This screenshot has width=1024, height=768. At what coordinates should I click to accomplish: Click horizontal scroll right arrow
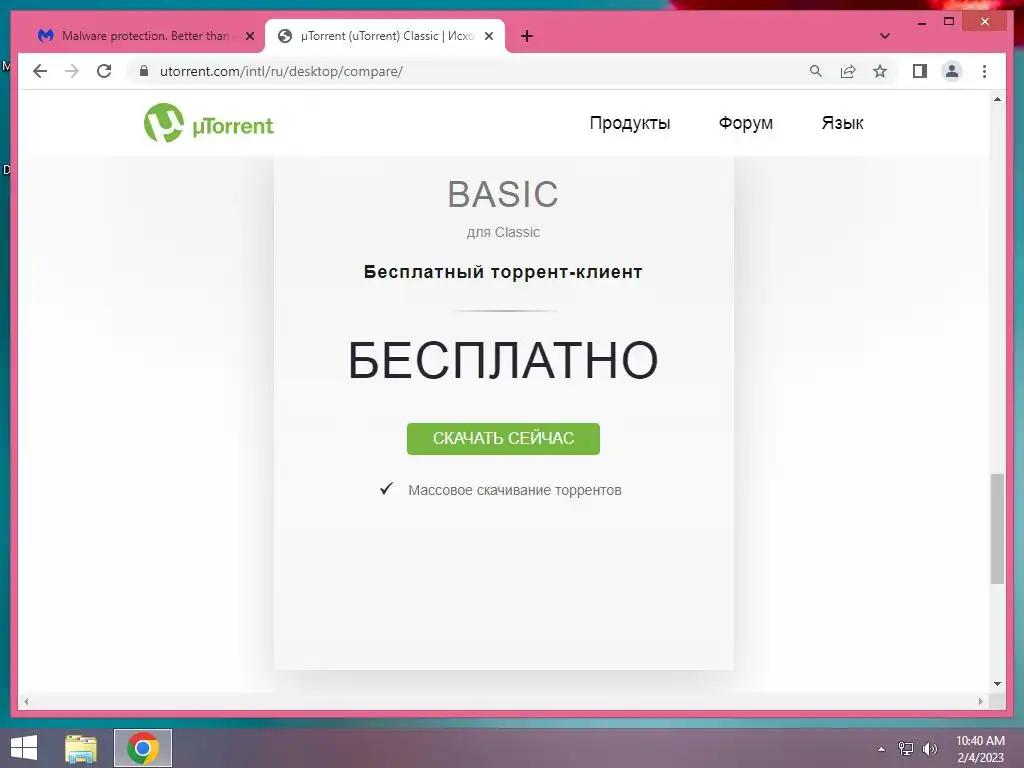pyautogui.click(x=980, y=701)
